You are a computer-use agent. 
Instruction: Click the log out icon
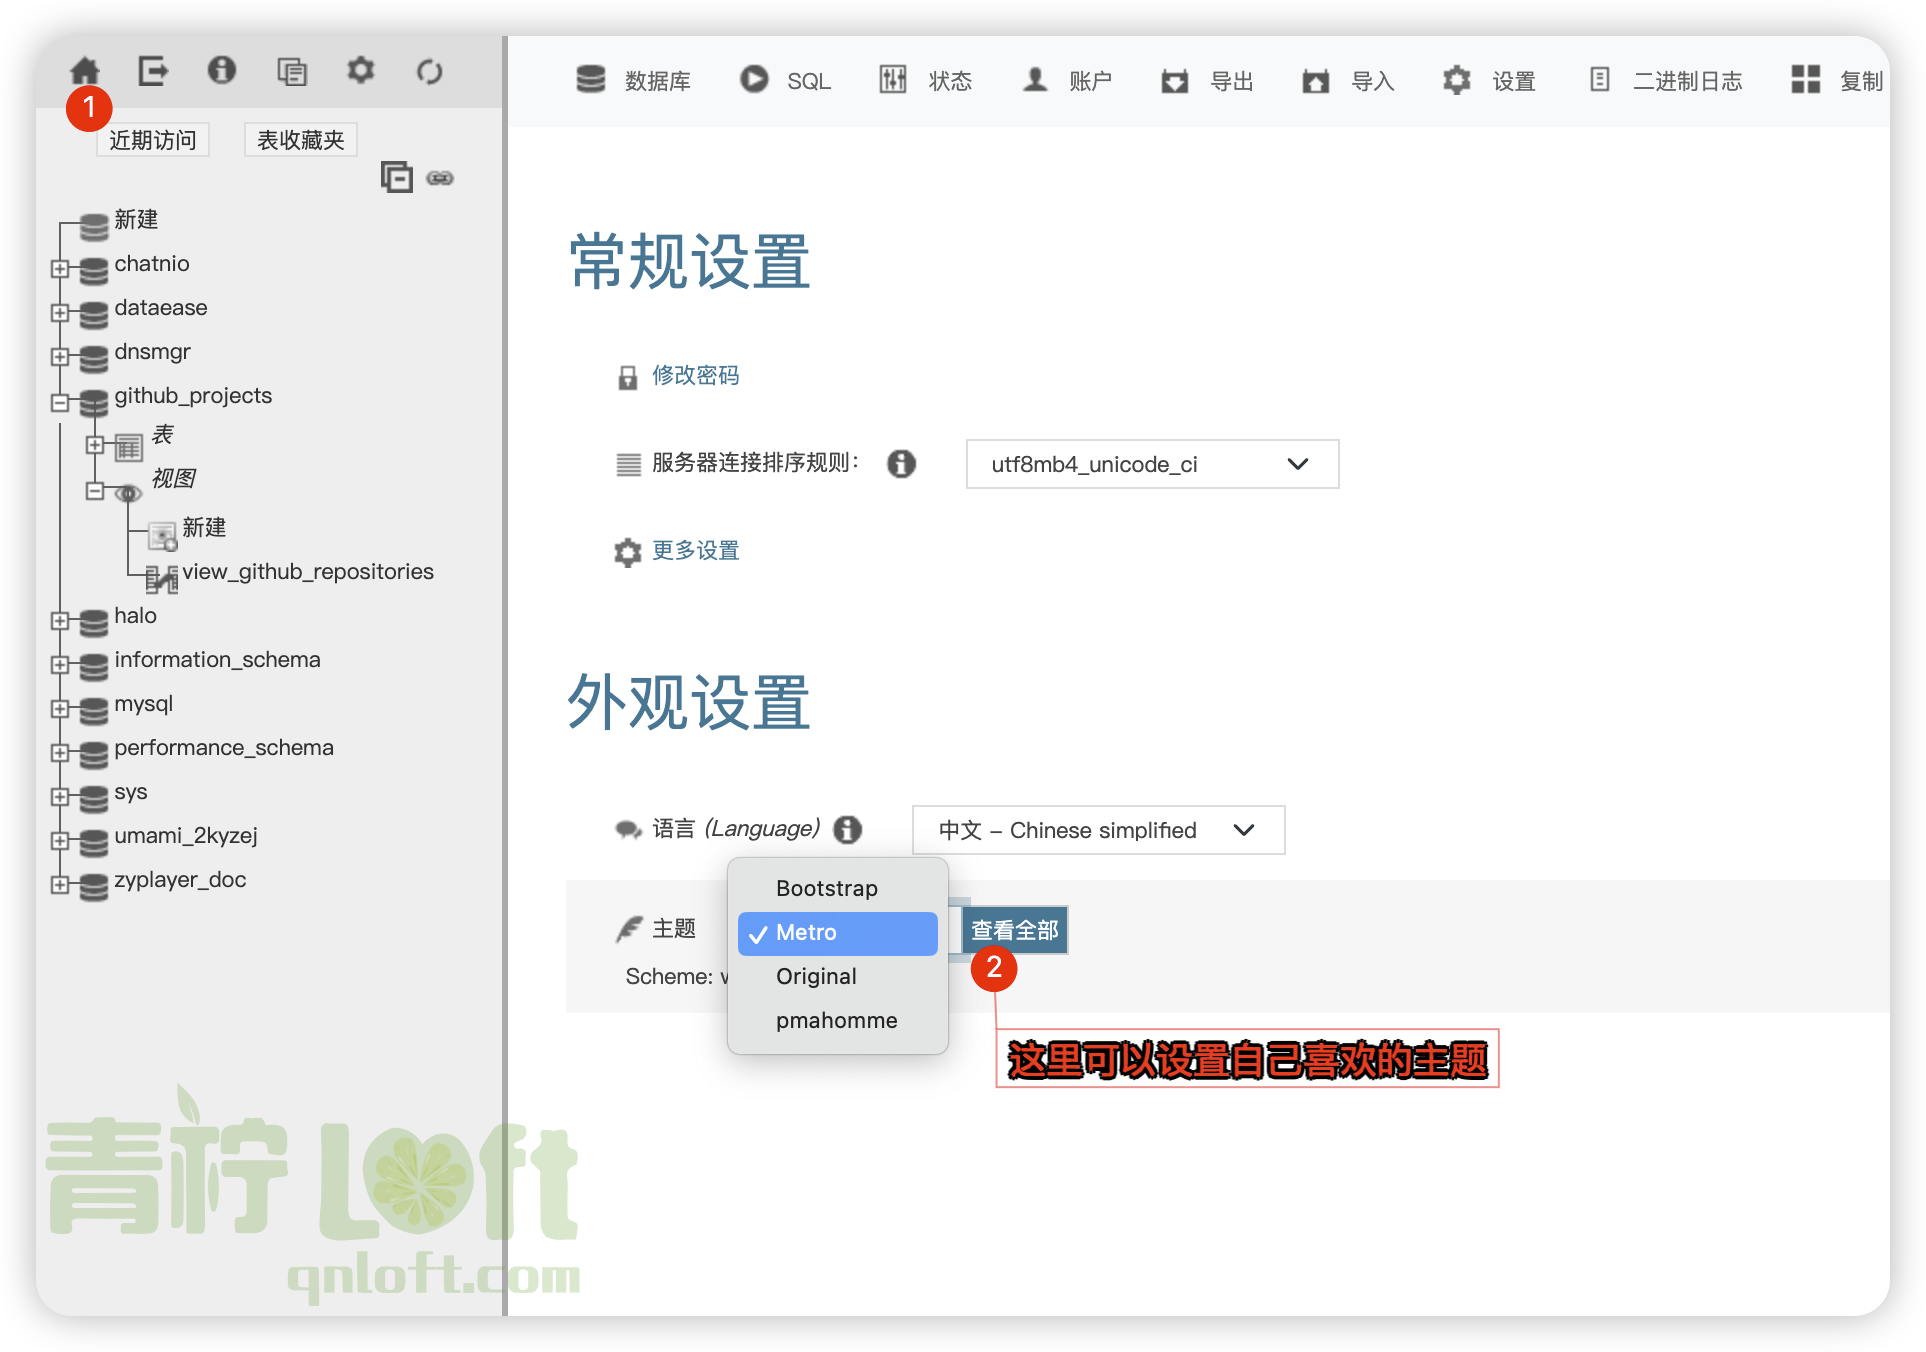tap(153, 71)
